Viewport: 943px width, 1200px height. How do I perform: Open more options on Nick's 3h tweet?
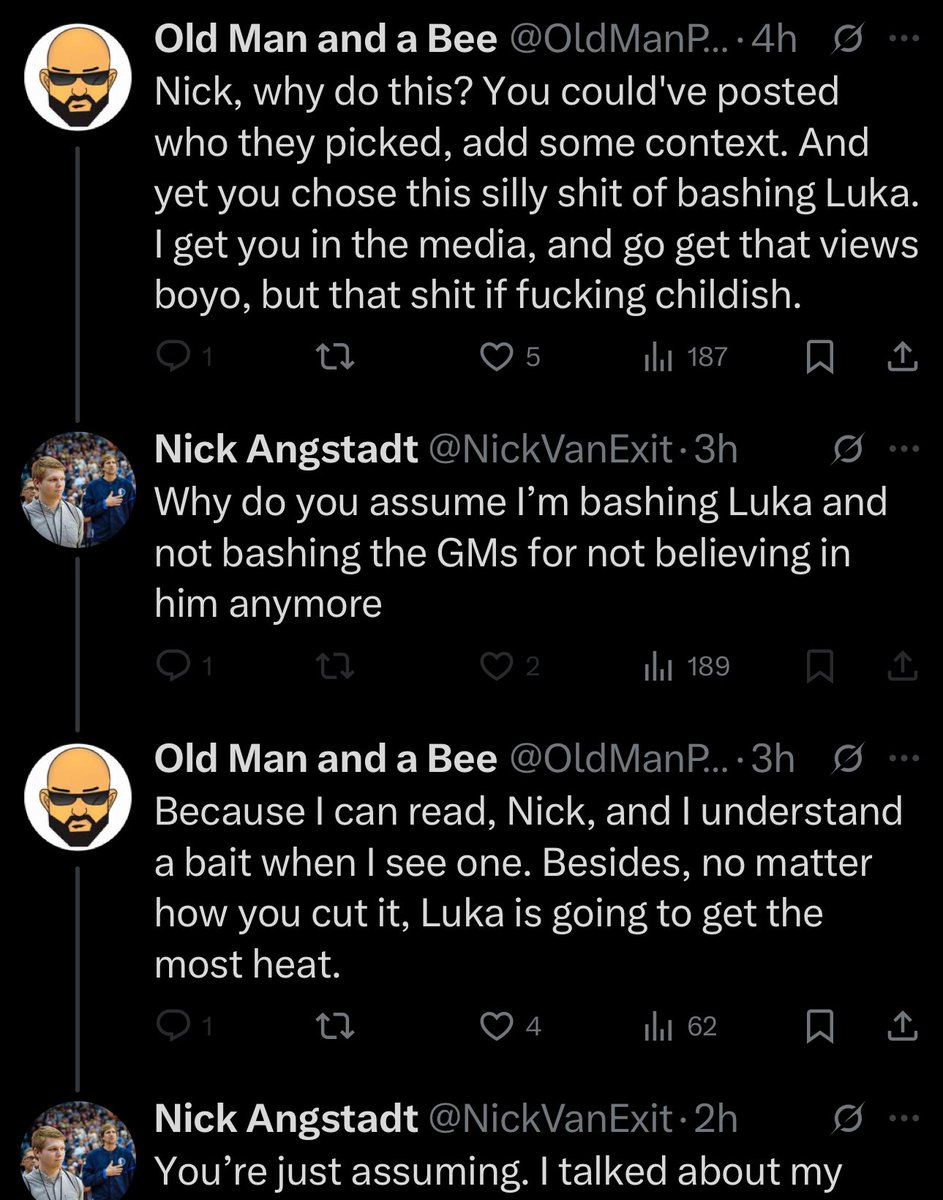coord(902,450)
